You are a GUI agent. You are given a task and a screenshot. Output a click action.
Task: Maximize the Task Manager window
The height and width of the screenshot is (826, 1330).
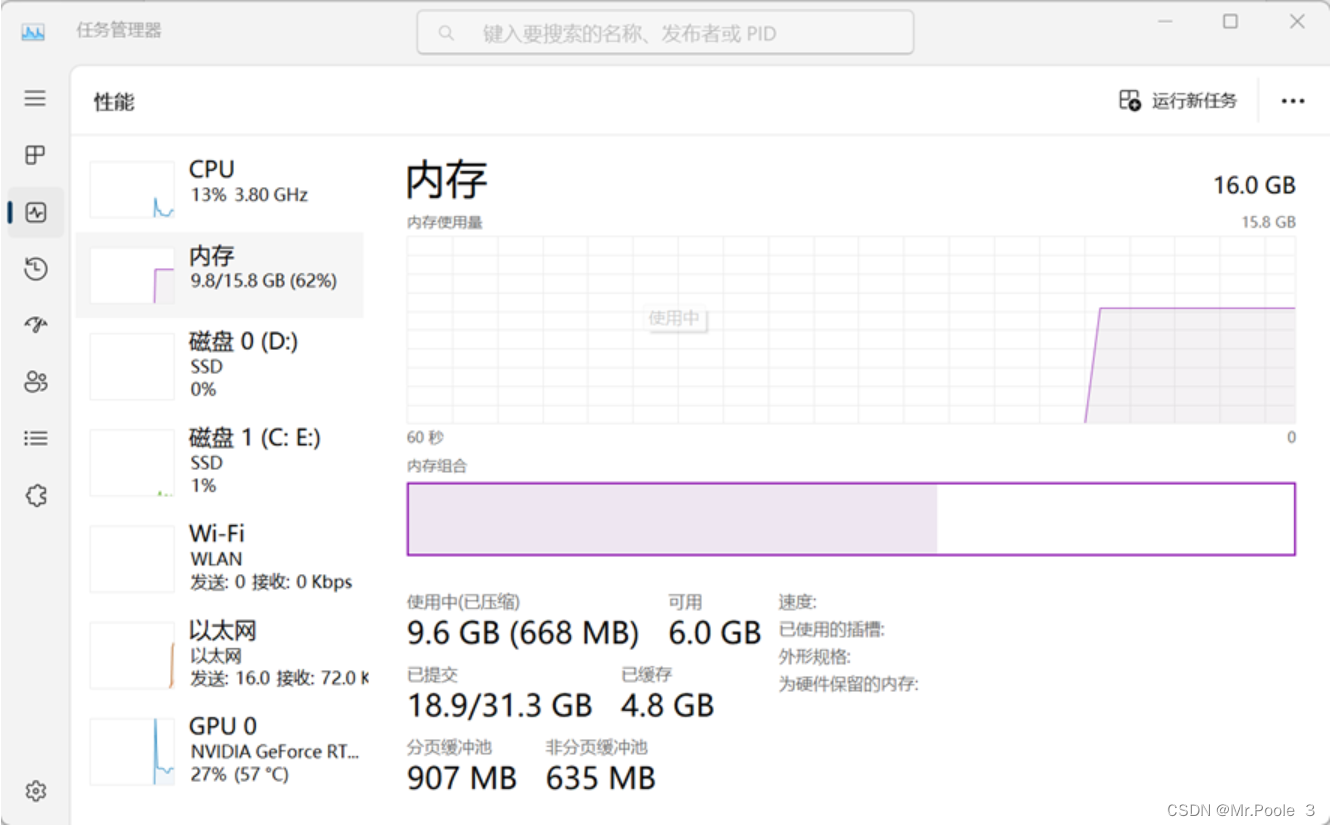[1230, 22]
